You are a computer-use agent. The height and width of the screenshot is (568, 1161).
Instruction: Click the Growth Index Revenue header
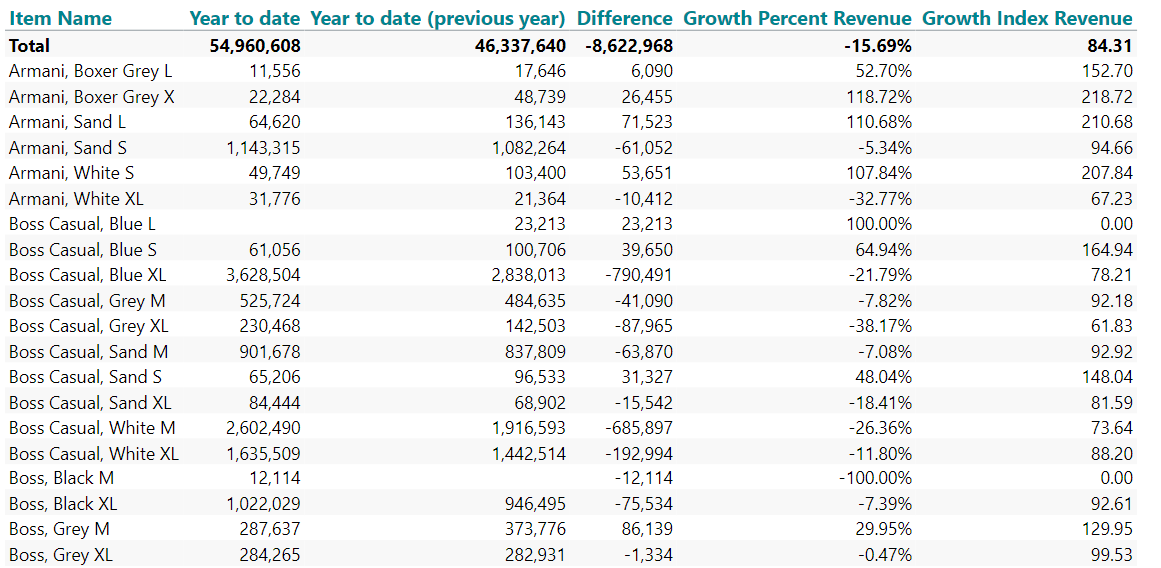pyautogui.click(x=1028, y=18)
